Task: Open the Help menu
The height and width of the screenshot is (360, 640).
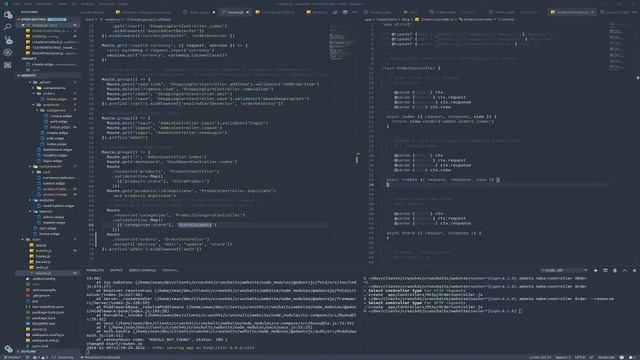Action: [x=123, y=4]
